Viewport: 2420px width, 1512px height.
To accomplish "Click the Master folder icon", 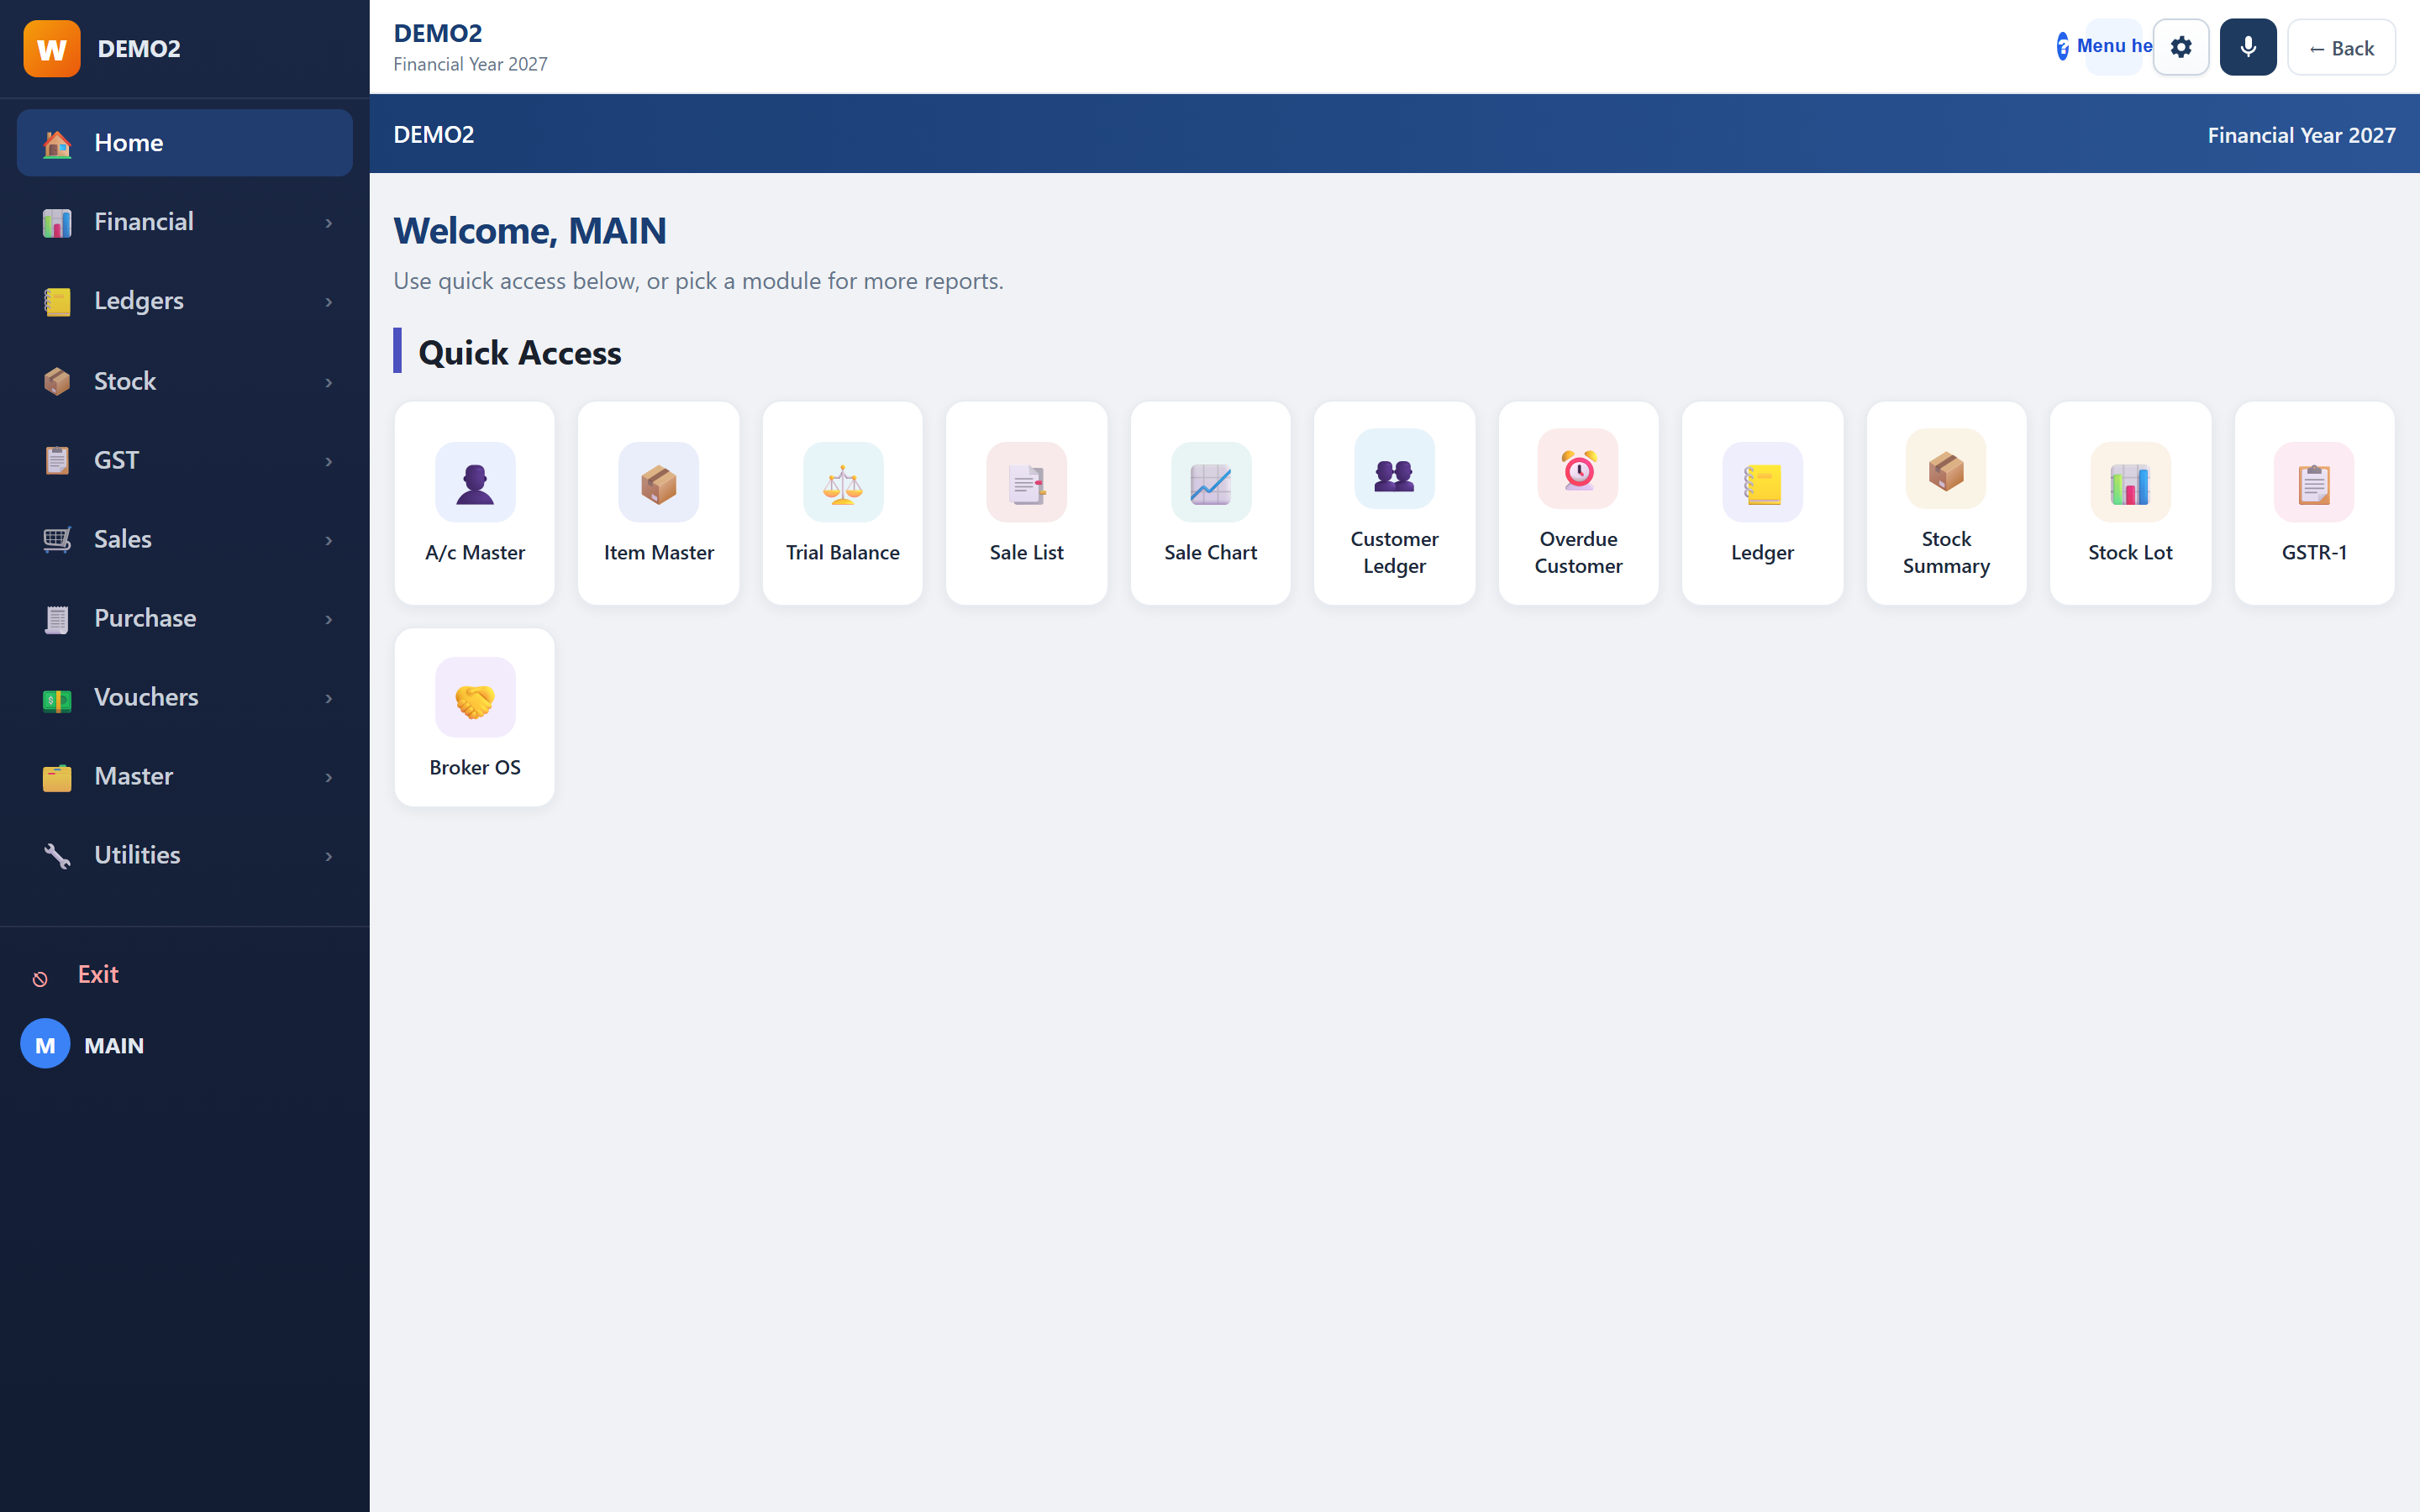I will (x=57, y=777).
